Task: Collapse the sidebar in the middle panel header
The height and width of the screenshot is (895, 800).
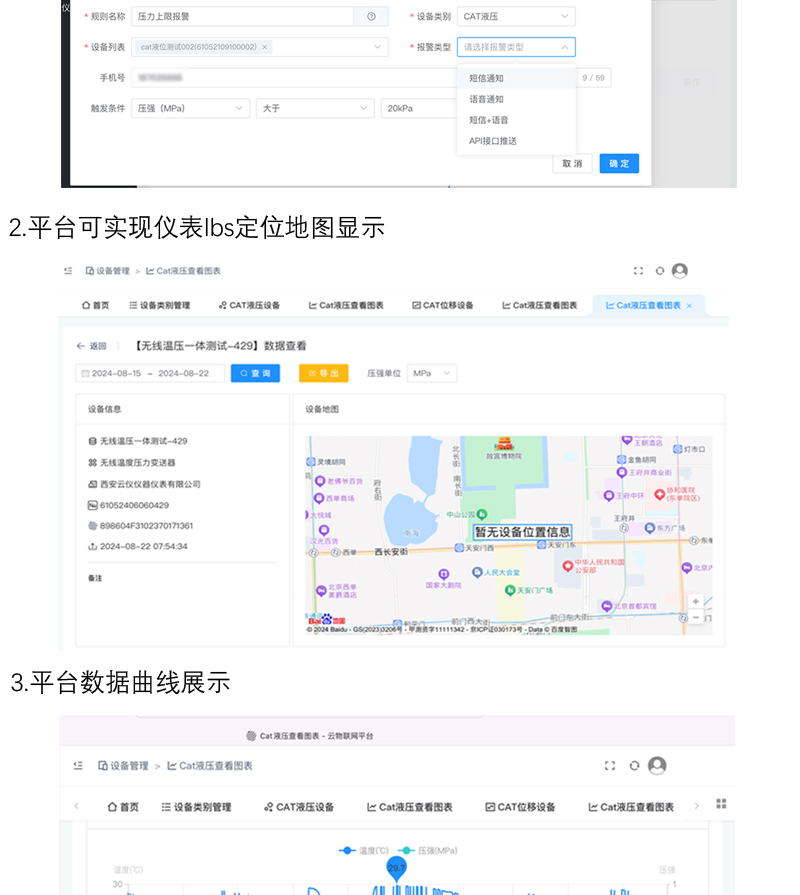Action: click(x=68, y=271)
